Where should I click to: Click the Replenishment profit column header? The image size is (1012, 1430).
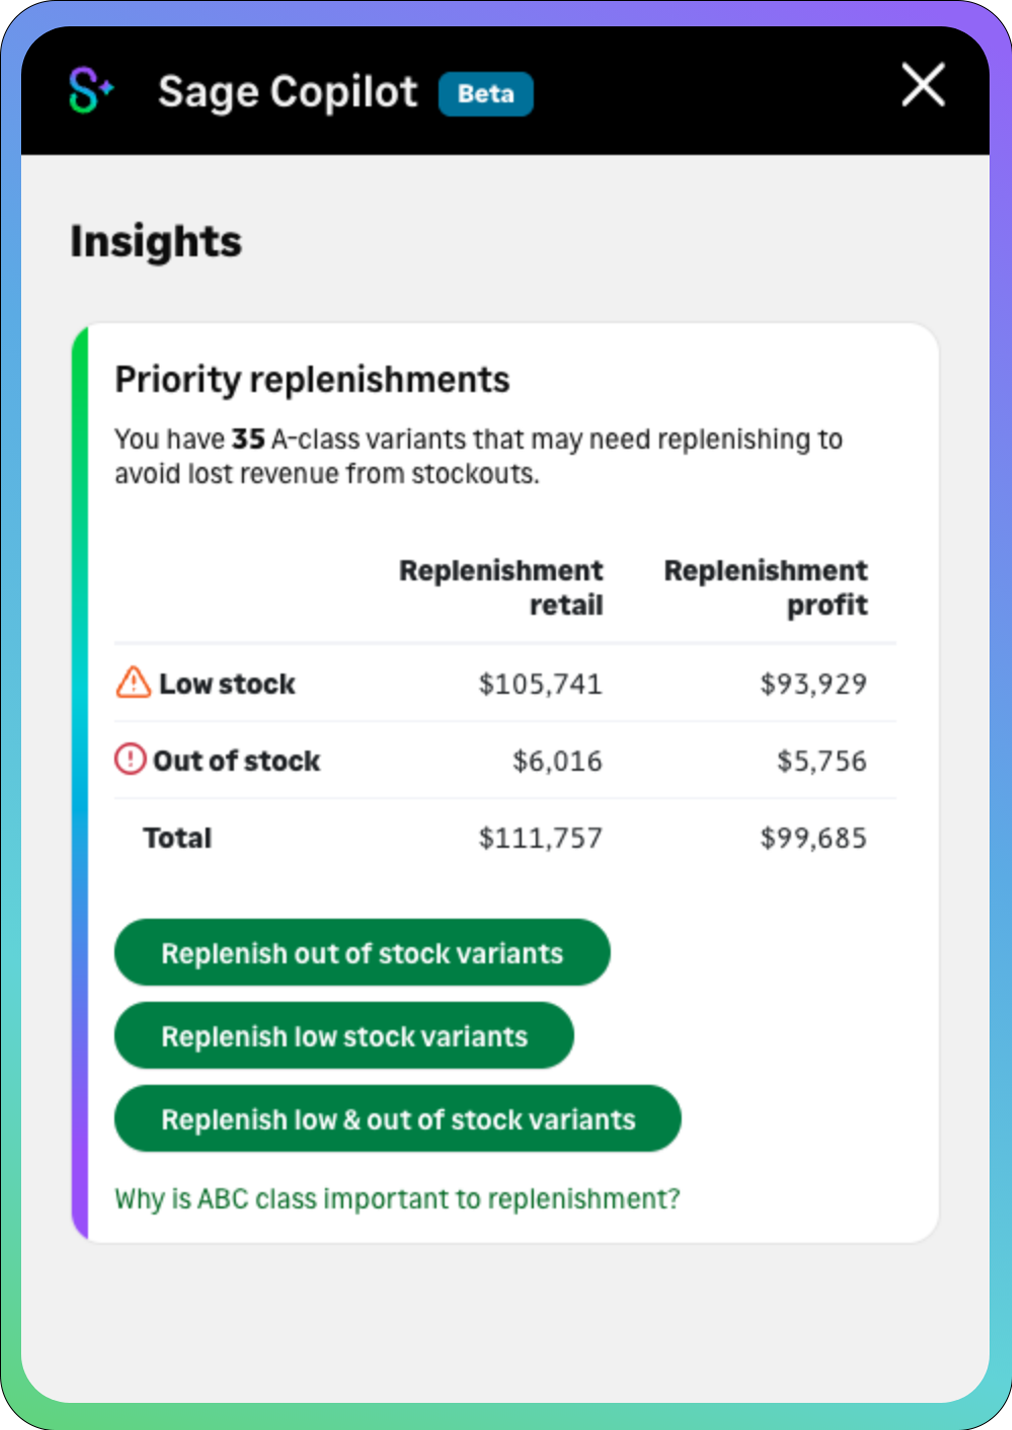pyautogui.click(x=766, y=587)
